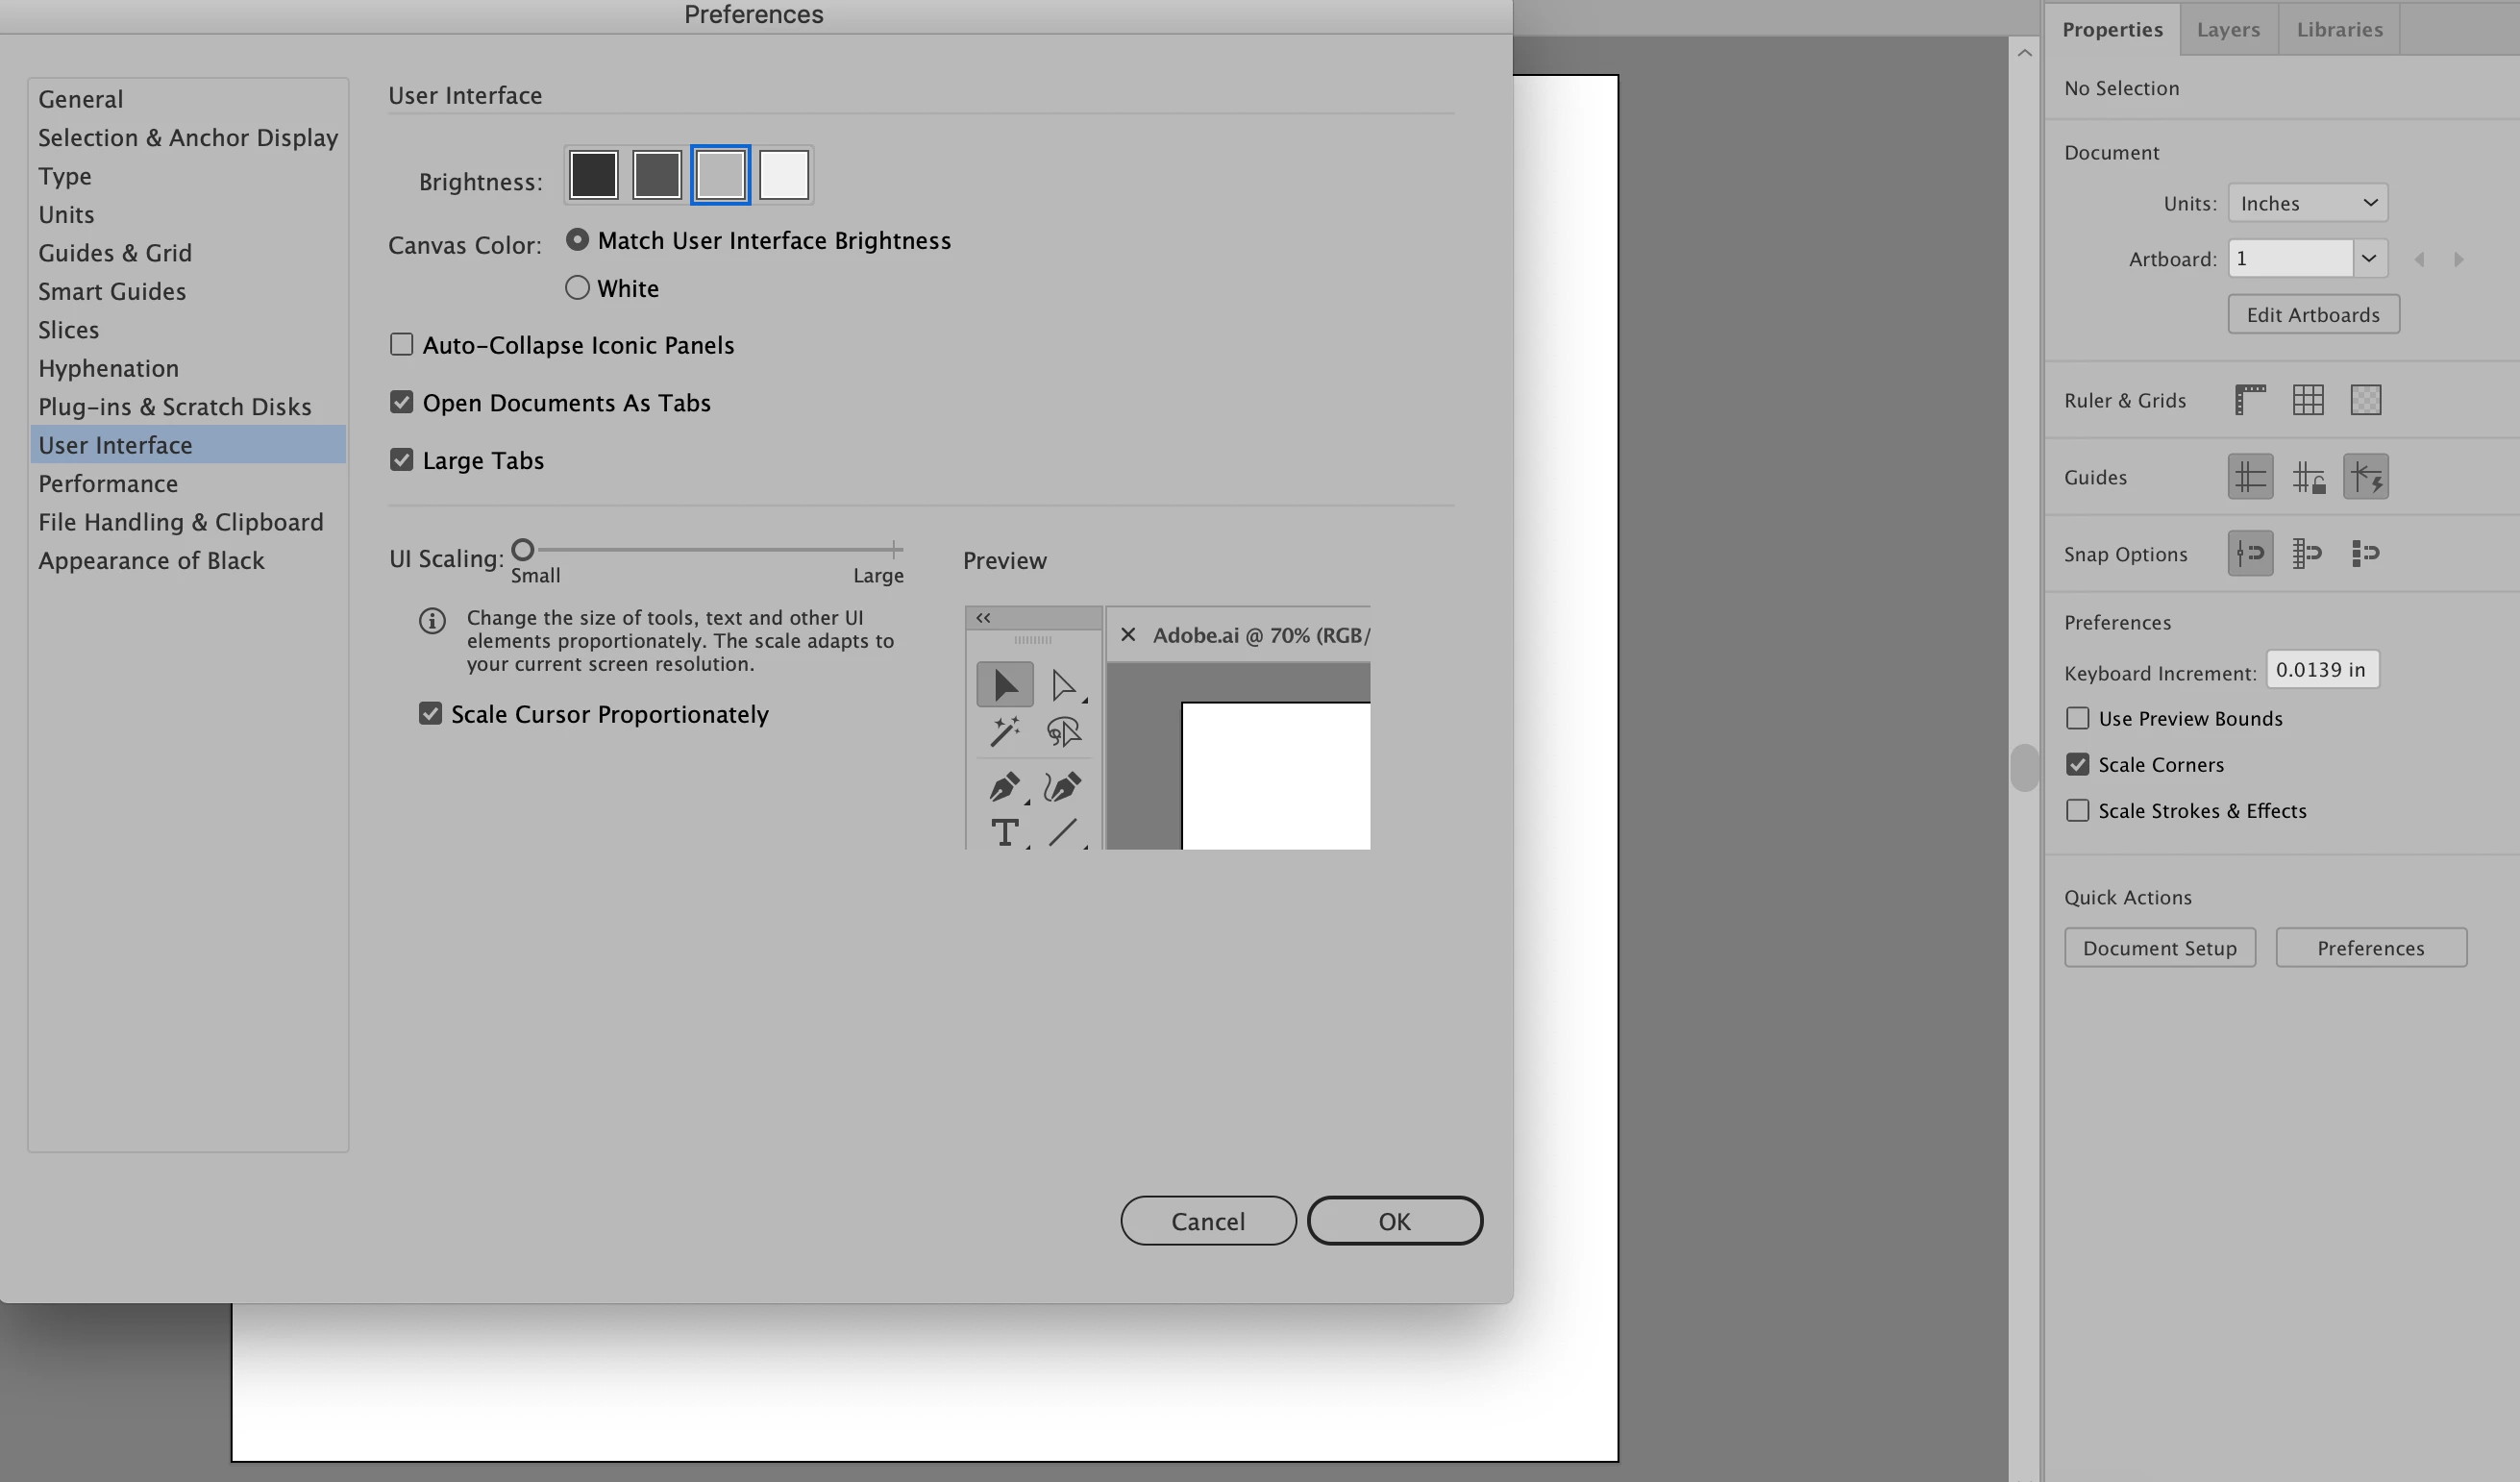The height and width of the screenshot is (1482, 2520).
Task: Toggle the Smart Guides icon
Action: point(2366,477)
